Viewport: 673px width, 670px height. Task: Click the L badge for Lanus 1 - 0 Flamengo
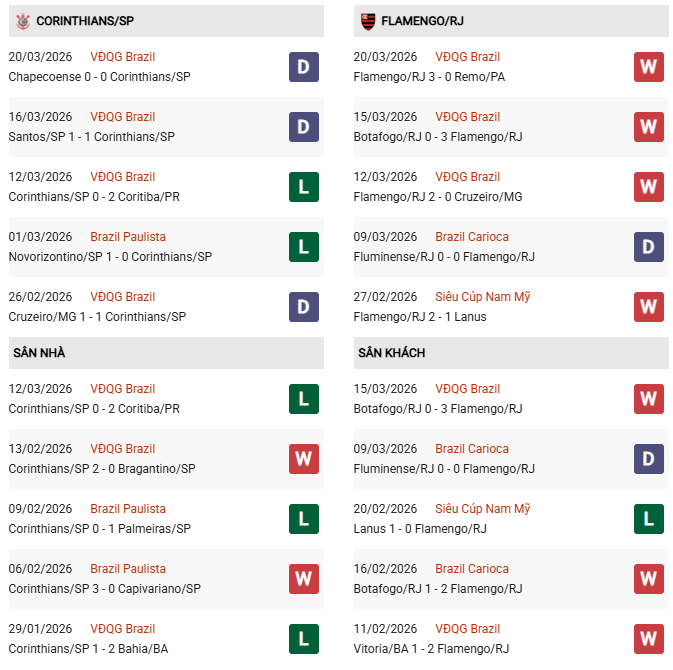pyautogui.click(x=649, y=519)
